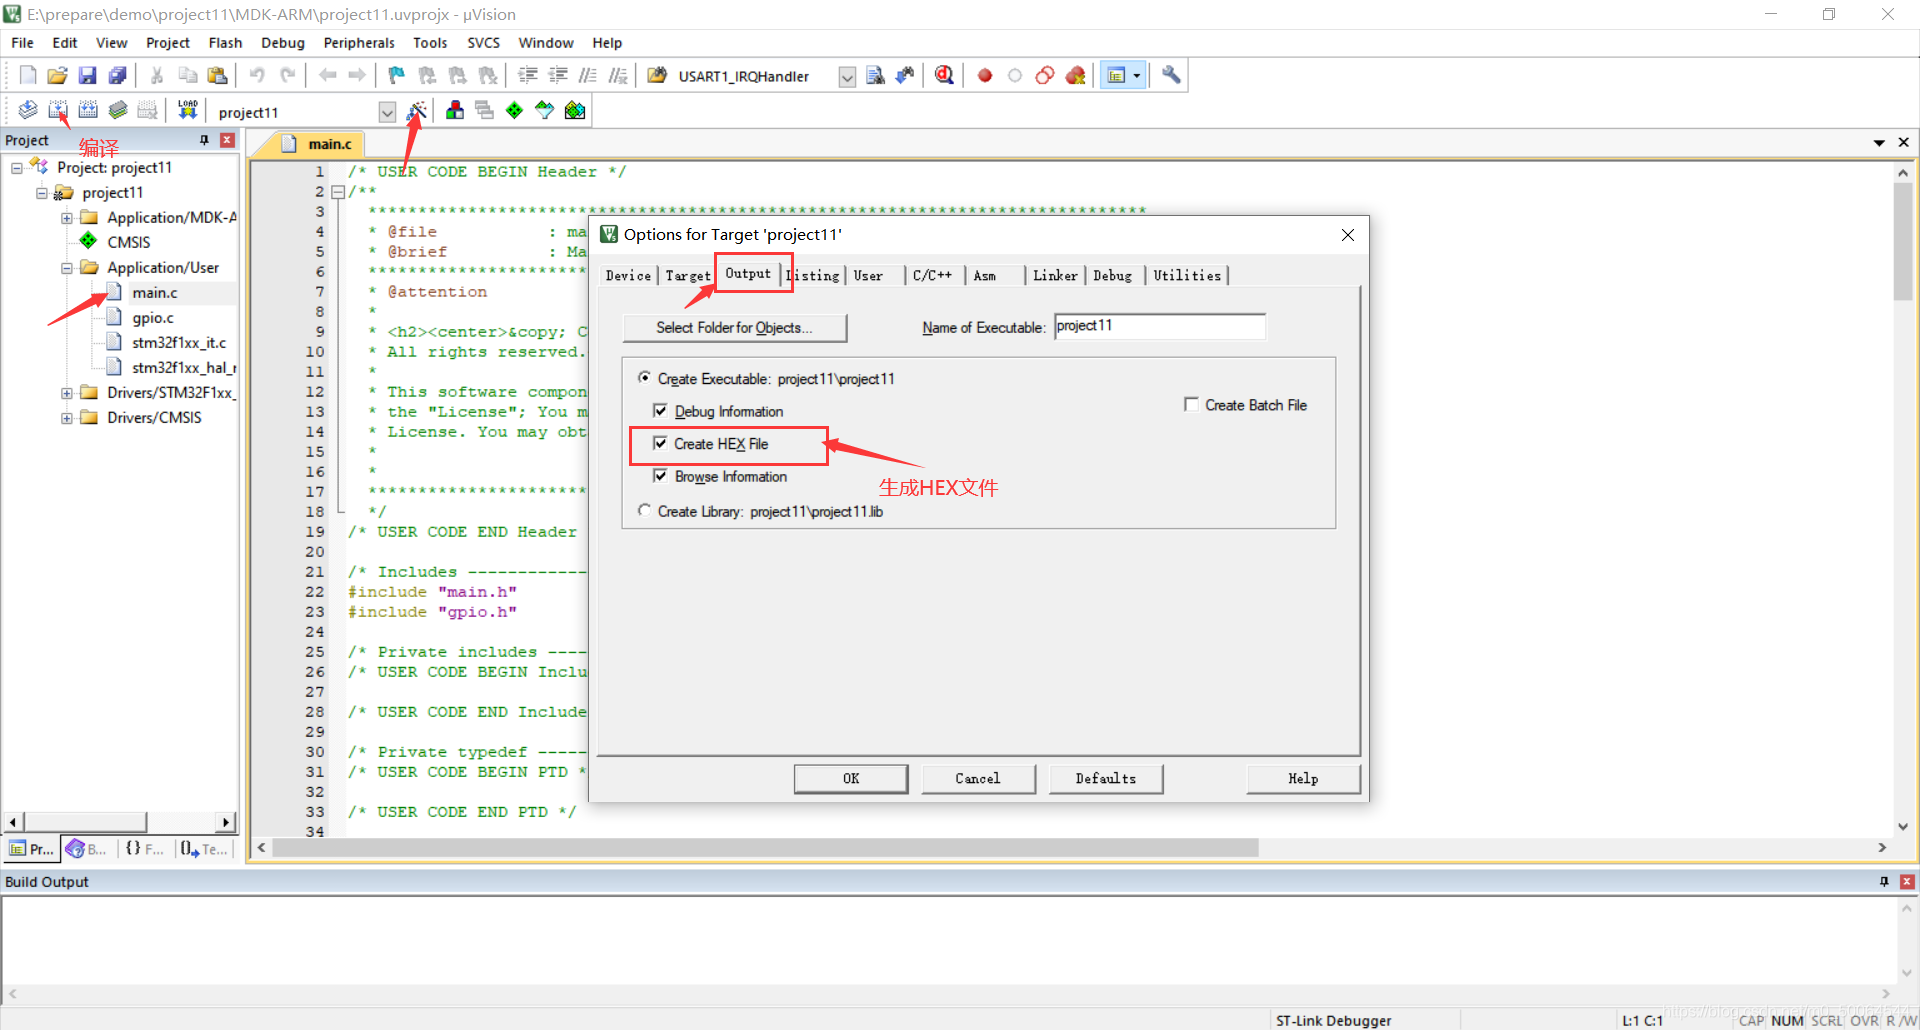Switch to the C/C++ tab
Screen dimensions: 1920x1030
coord(932,275)
